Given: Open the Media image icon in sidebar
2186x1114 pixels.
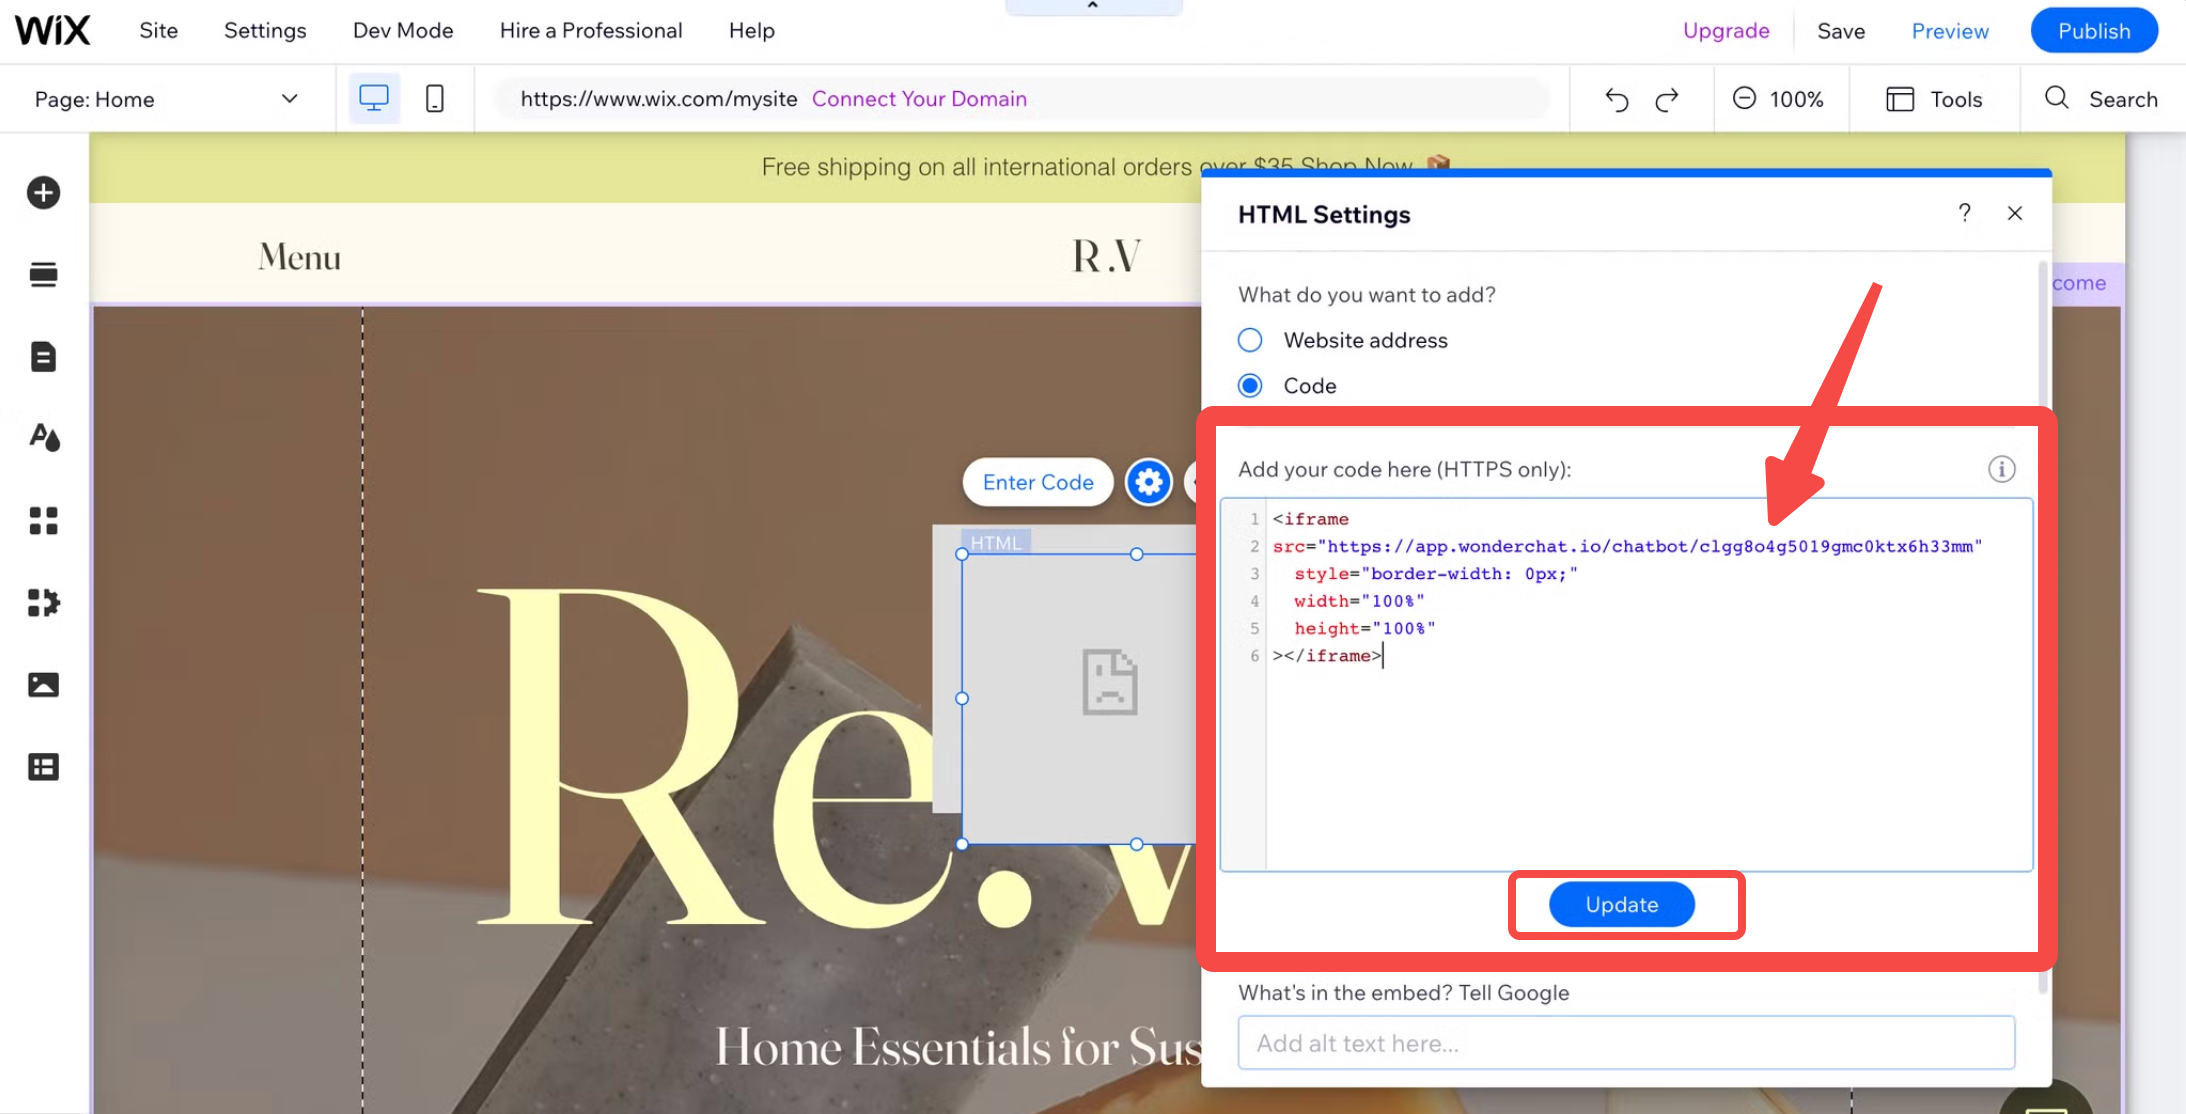Looking at the screenshot, I should pyautogui.click(x=43, y=685).
